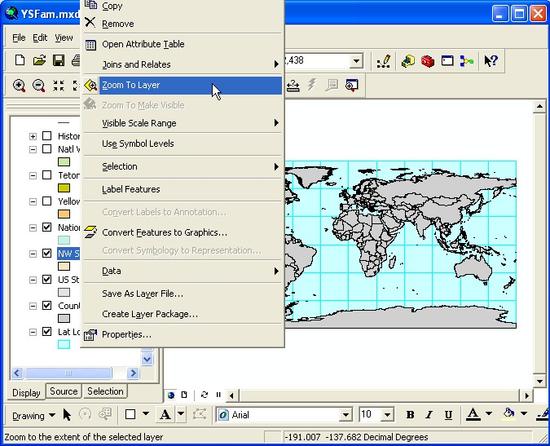Screen dimensions: 550x446
Task: Expand the Histor layer tree node
Action: click(x=33, y=136)
